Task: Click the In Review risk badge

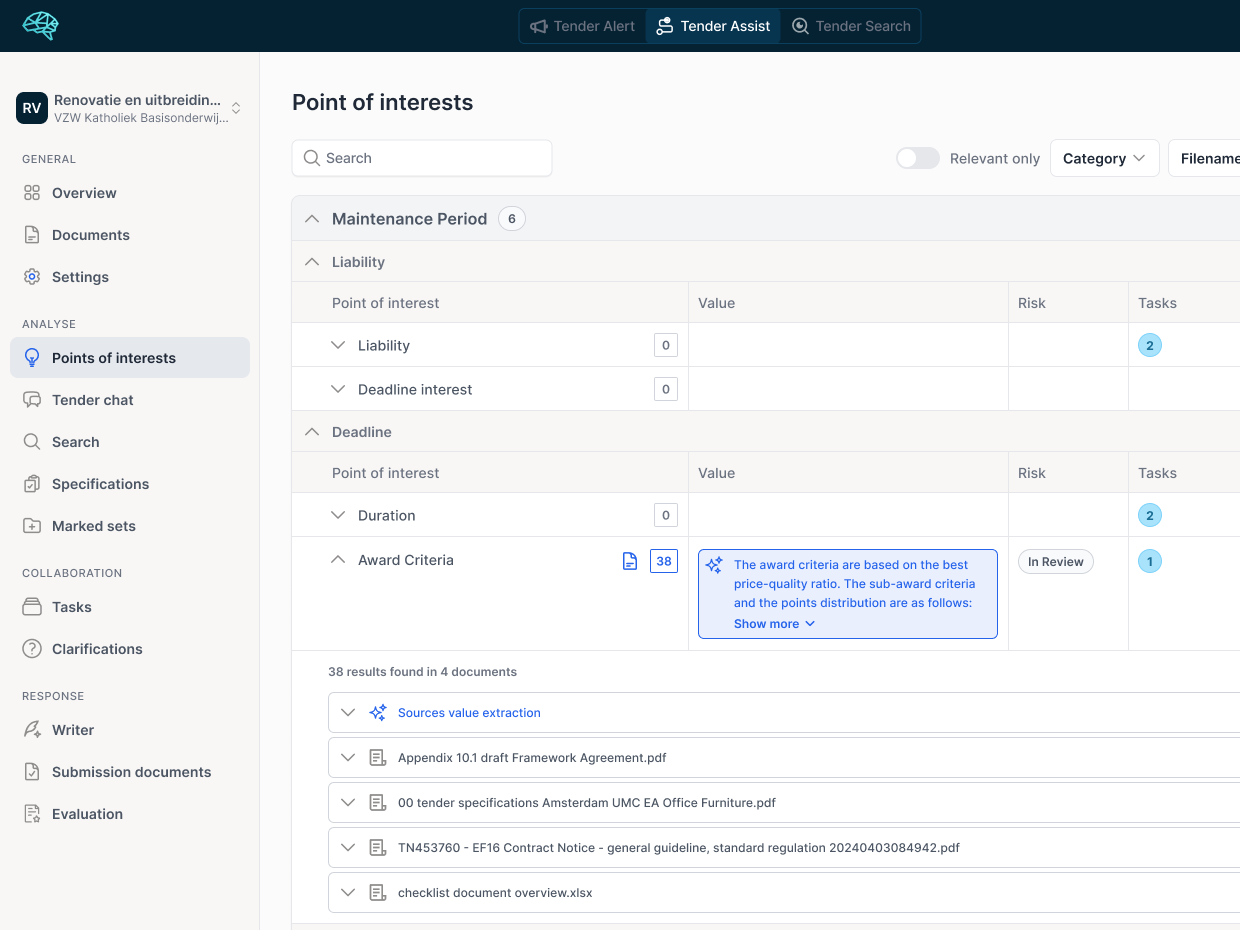Action: 1055,562
